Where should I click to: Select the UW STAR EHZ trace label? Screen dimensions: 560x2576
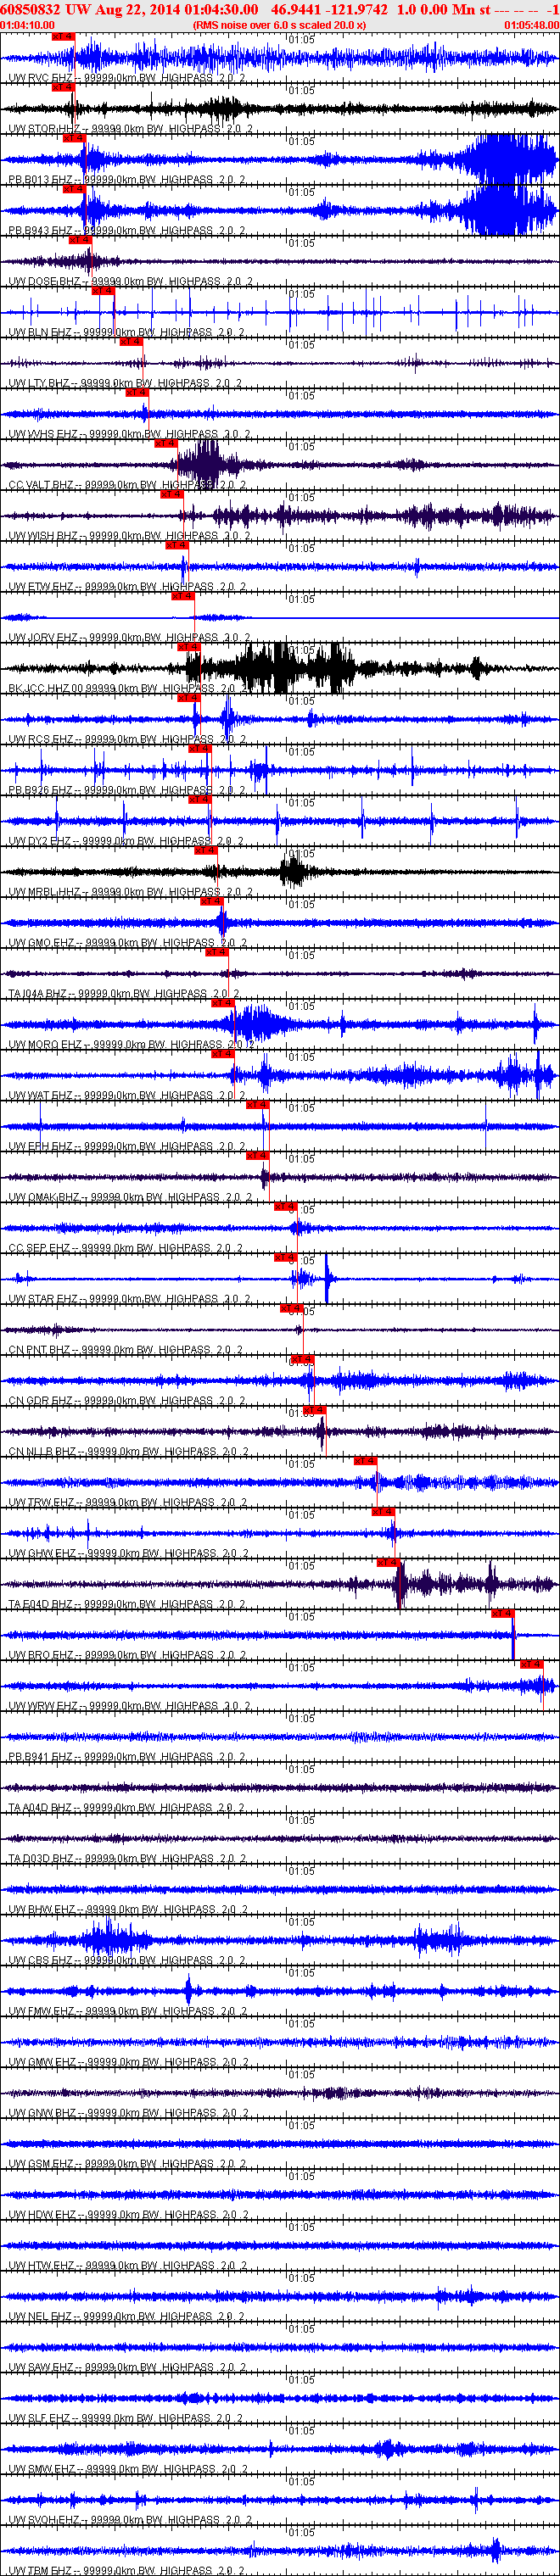pyautogui.click(x=130, y=1299)
